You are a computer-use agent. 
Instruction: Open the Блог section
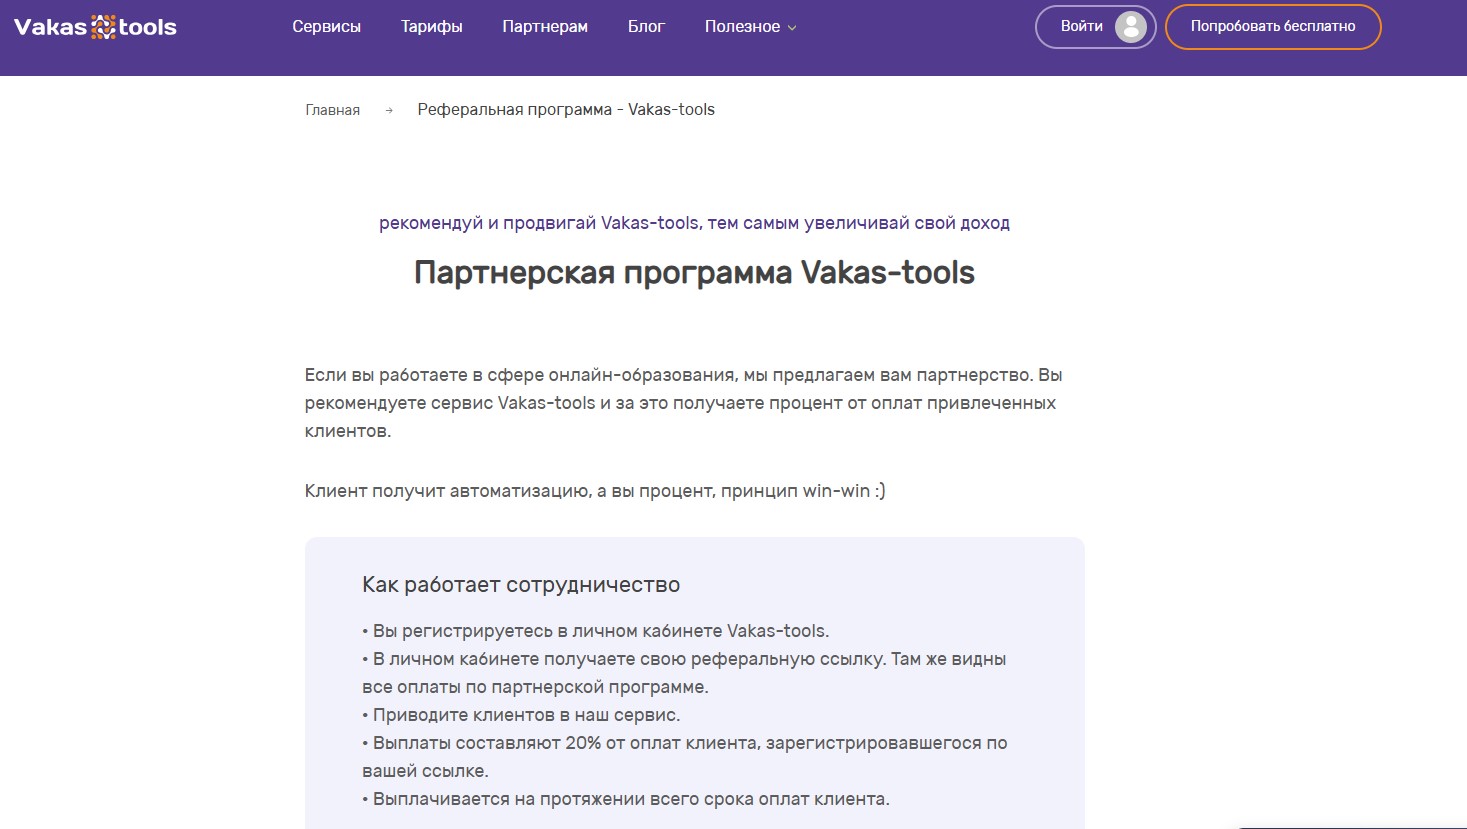(646, 27)
